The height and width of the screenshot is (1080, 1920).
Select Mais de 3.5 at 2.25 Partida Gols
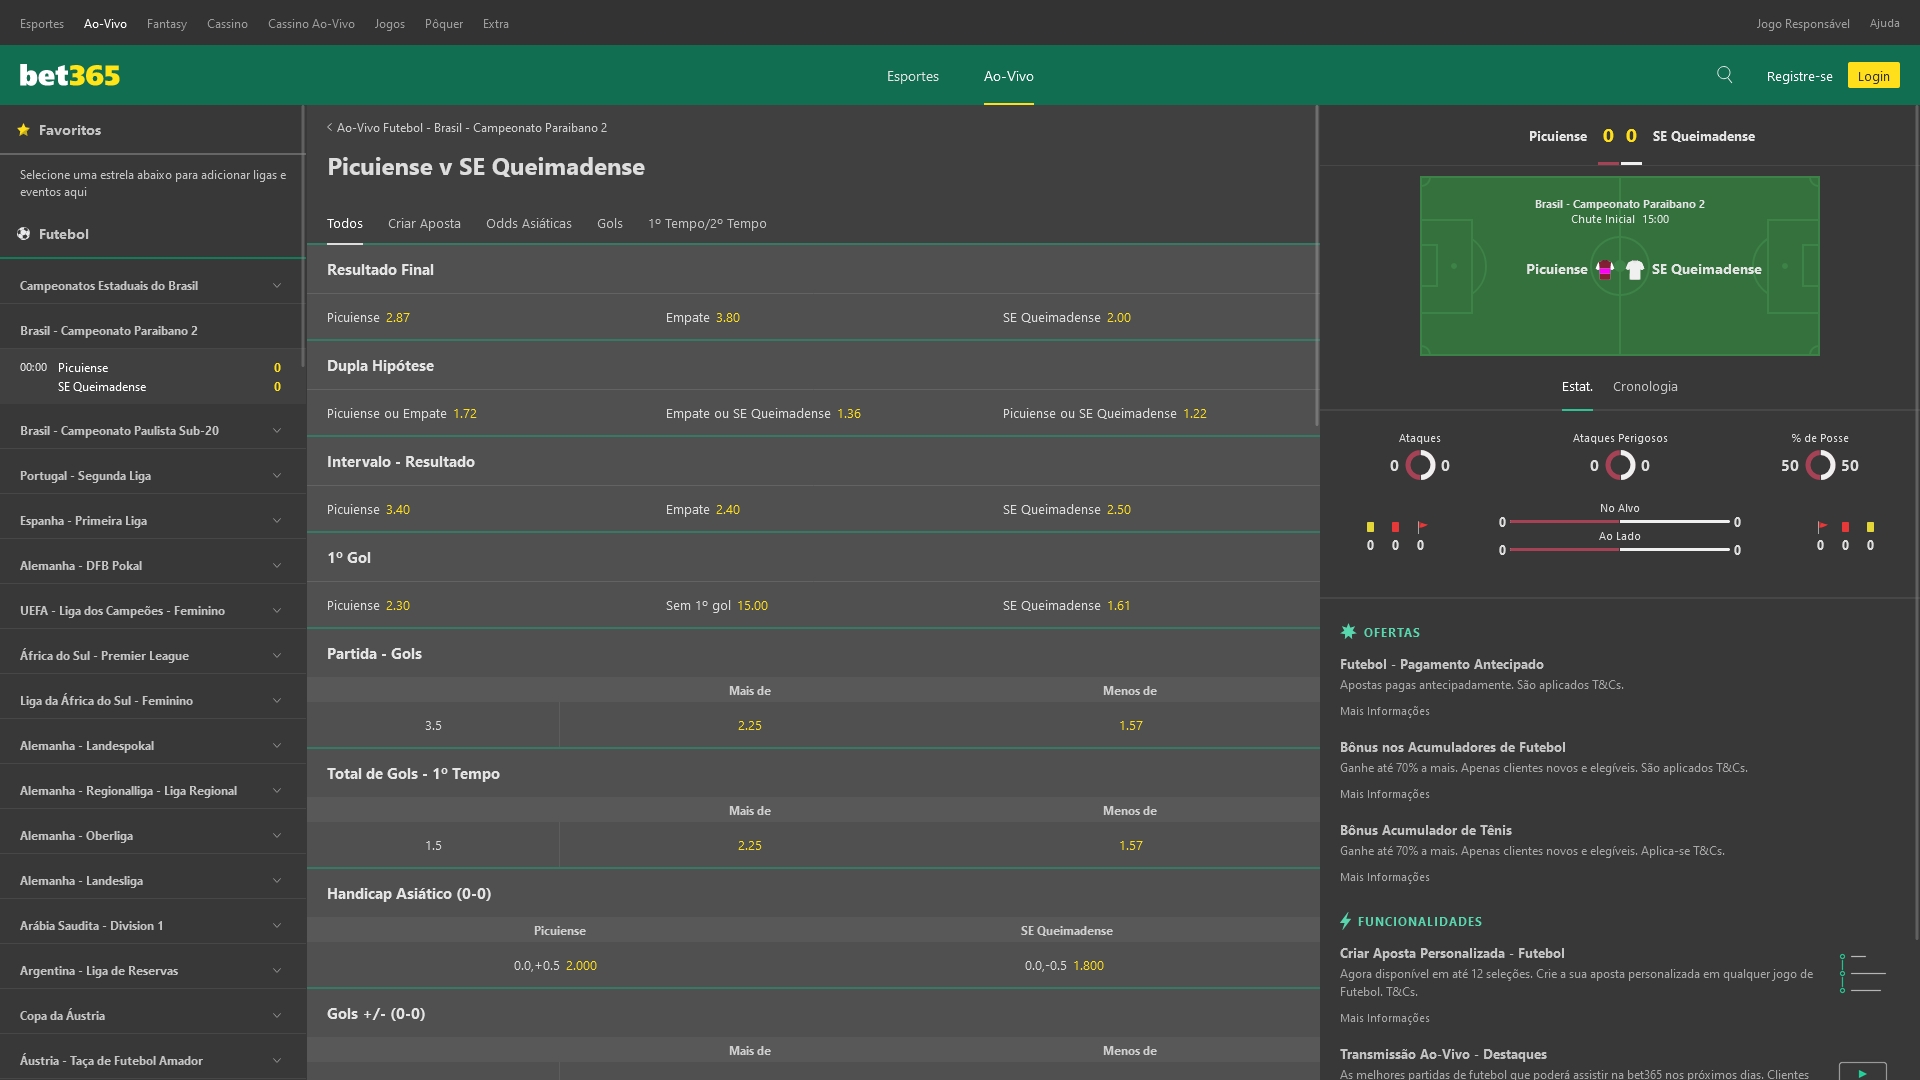pos(750,726)
